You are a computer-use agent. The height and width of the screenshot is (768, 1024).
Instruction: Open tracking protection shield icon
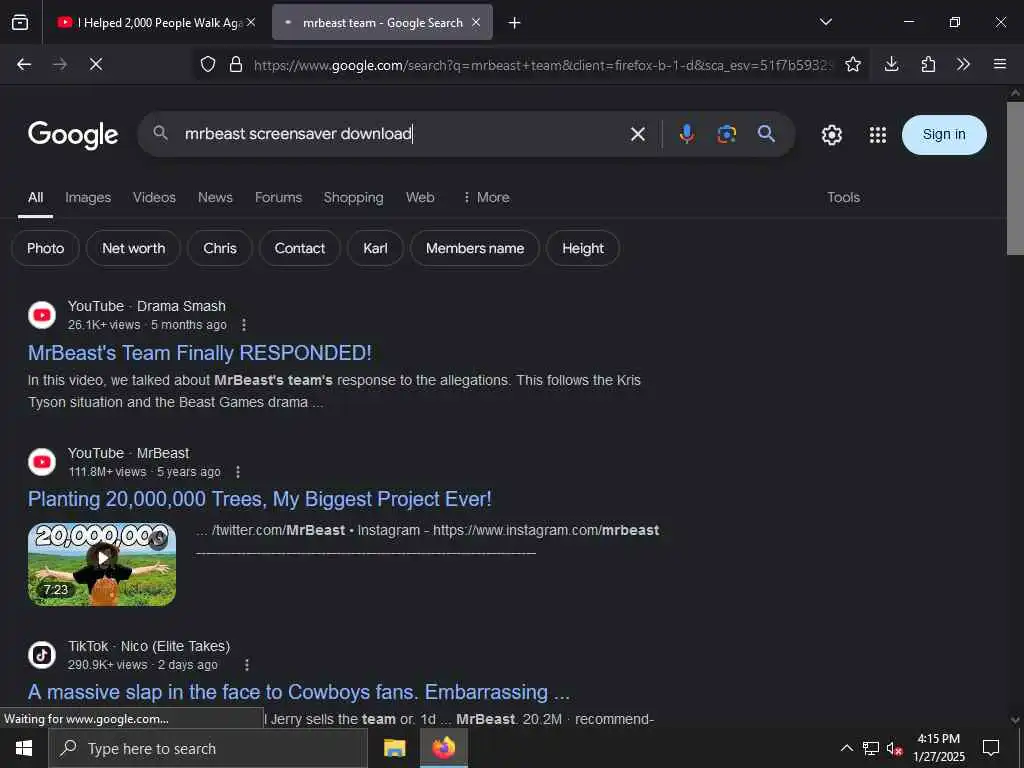click(x=208, y=64)
